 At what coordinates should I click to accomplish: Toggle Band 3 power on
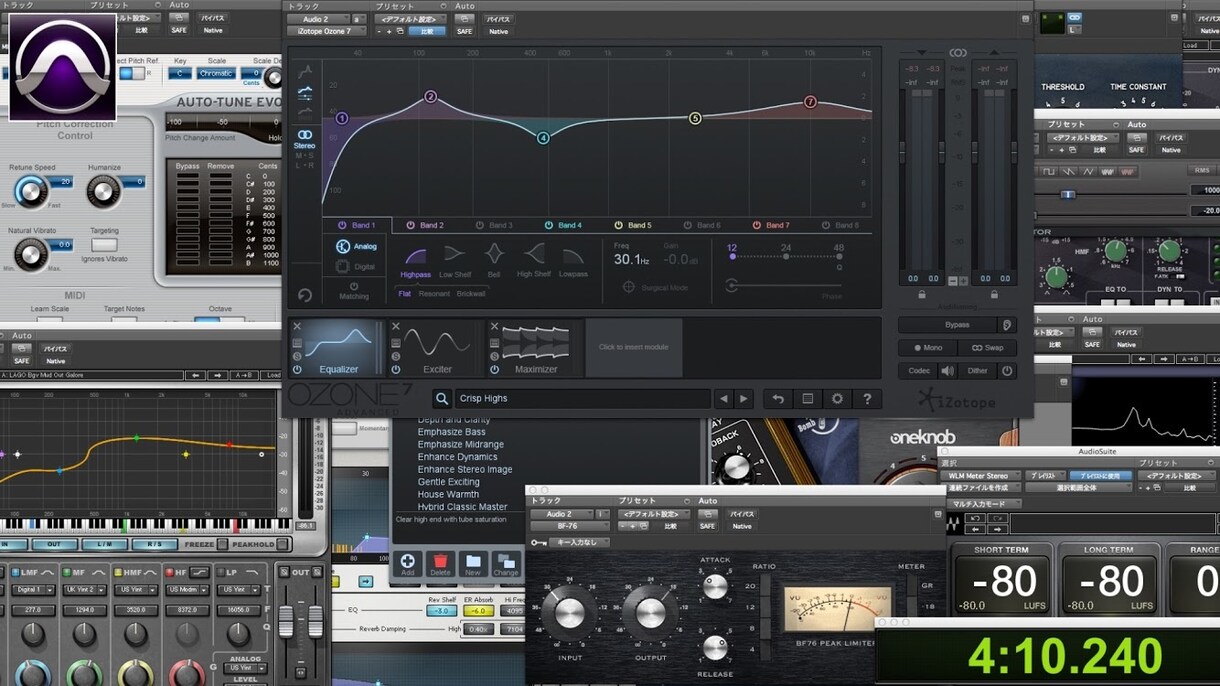[x=480, y=226]
